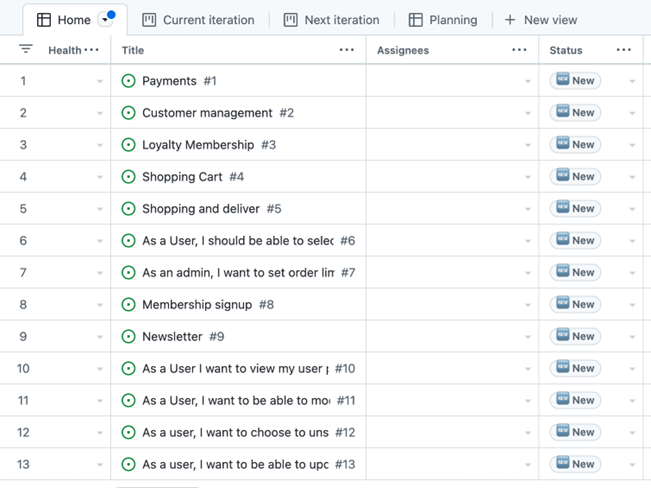Switch to the Next iteration tab
The height and width of the screenshot is (488, 651).
coord(332,20)
